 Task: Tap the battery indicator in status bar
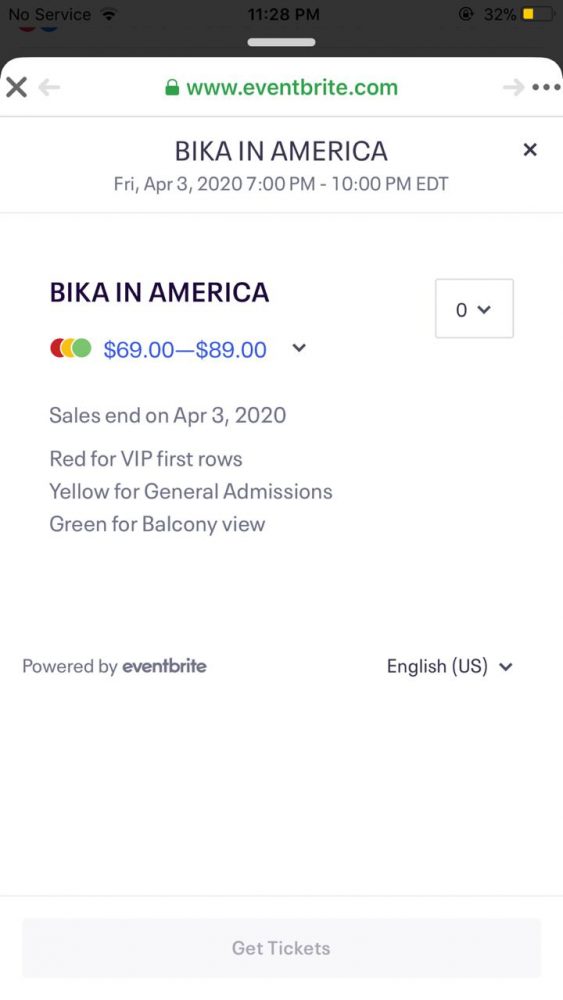tap(538, 14)
